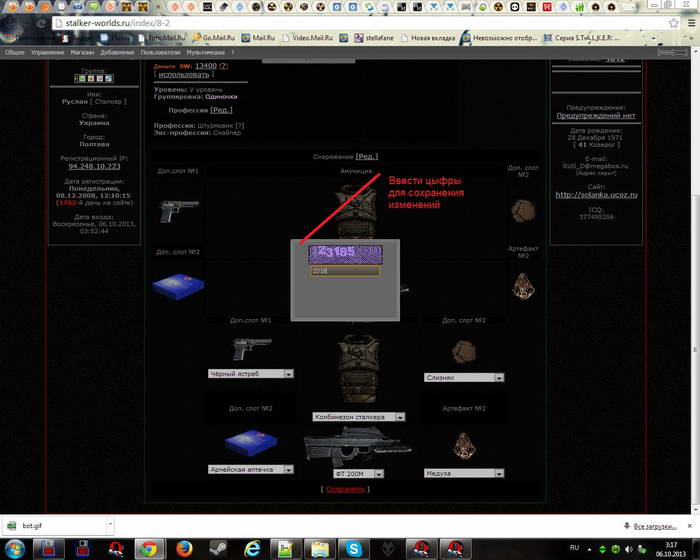The height and width of the screenshot is (560, 700).
Task: Click the rifle image above ФТ 200М dropdown
Action: click(357, 447)
